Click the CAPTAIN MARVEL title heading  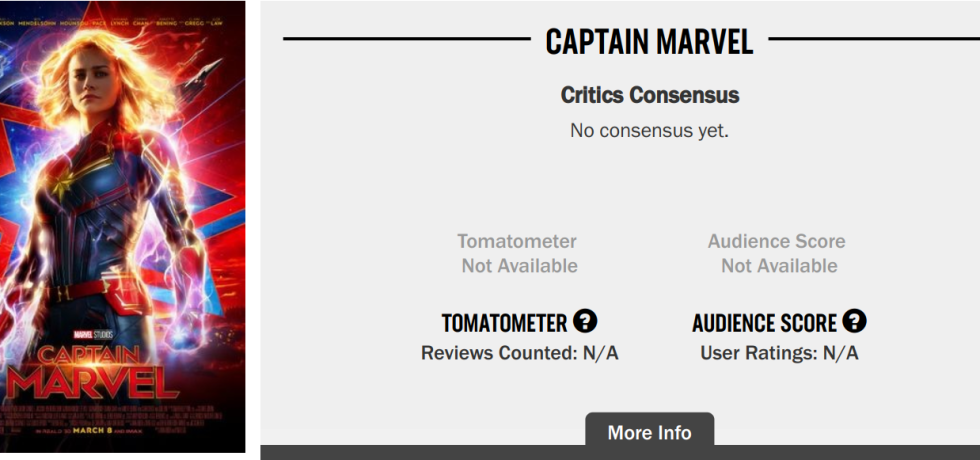tap(649, 41)
